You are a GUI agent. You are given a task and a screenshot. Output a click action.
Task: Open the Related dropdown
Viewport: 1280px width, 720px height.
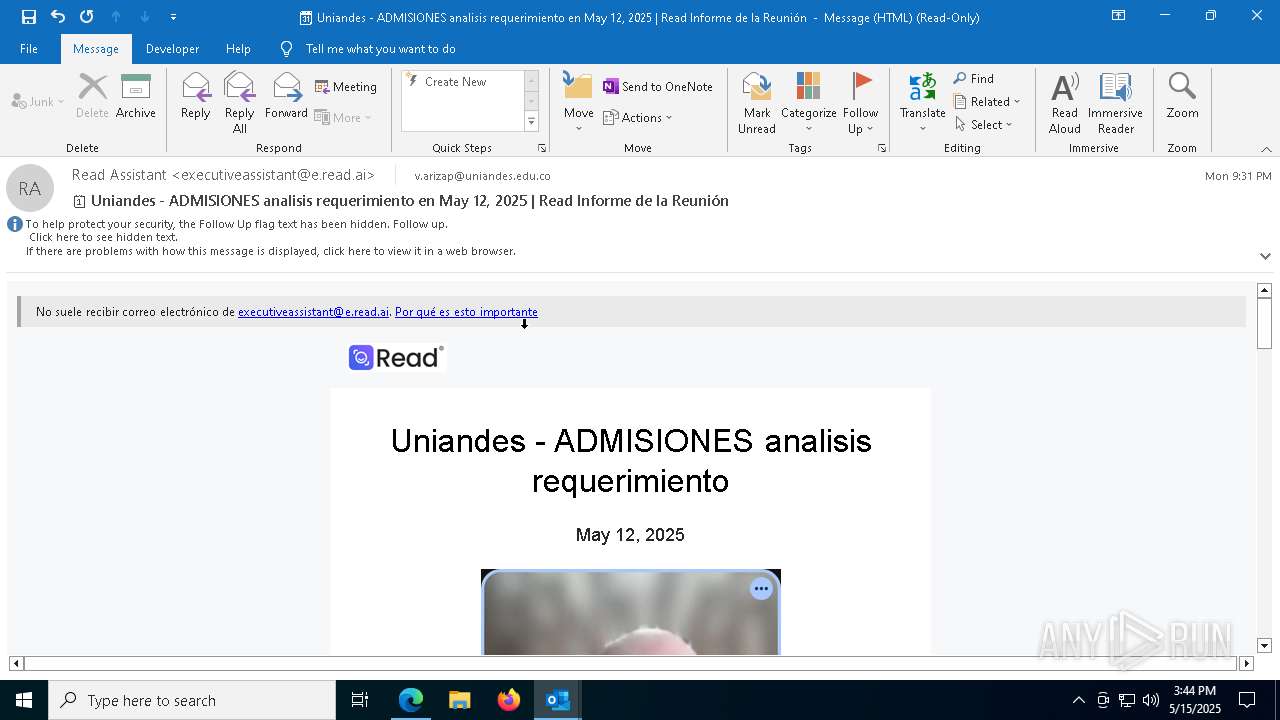click(x=987, y=102)
